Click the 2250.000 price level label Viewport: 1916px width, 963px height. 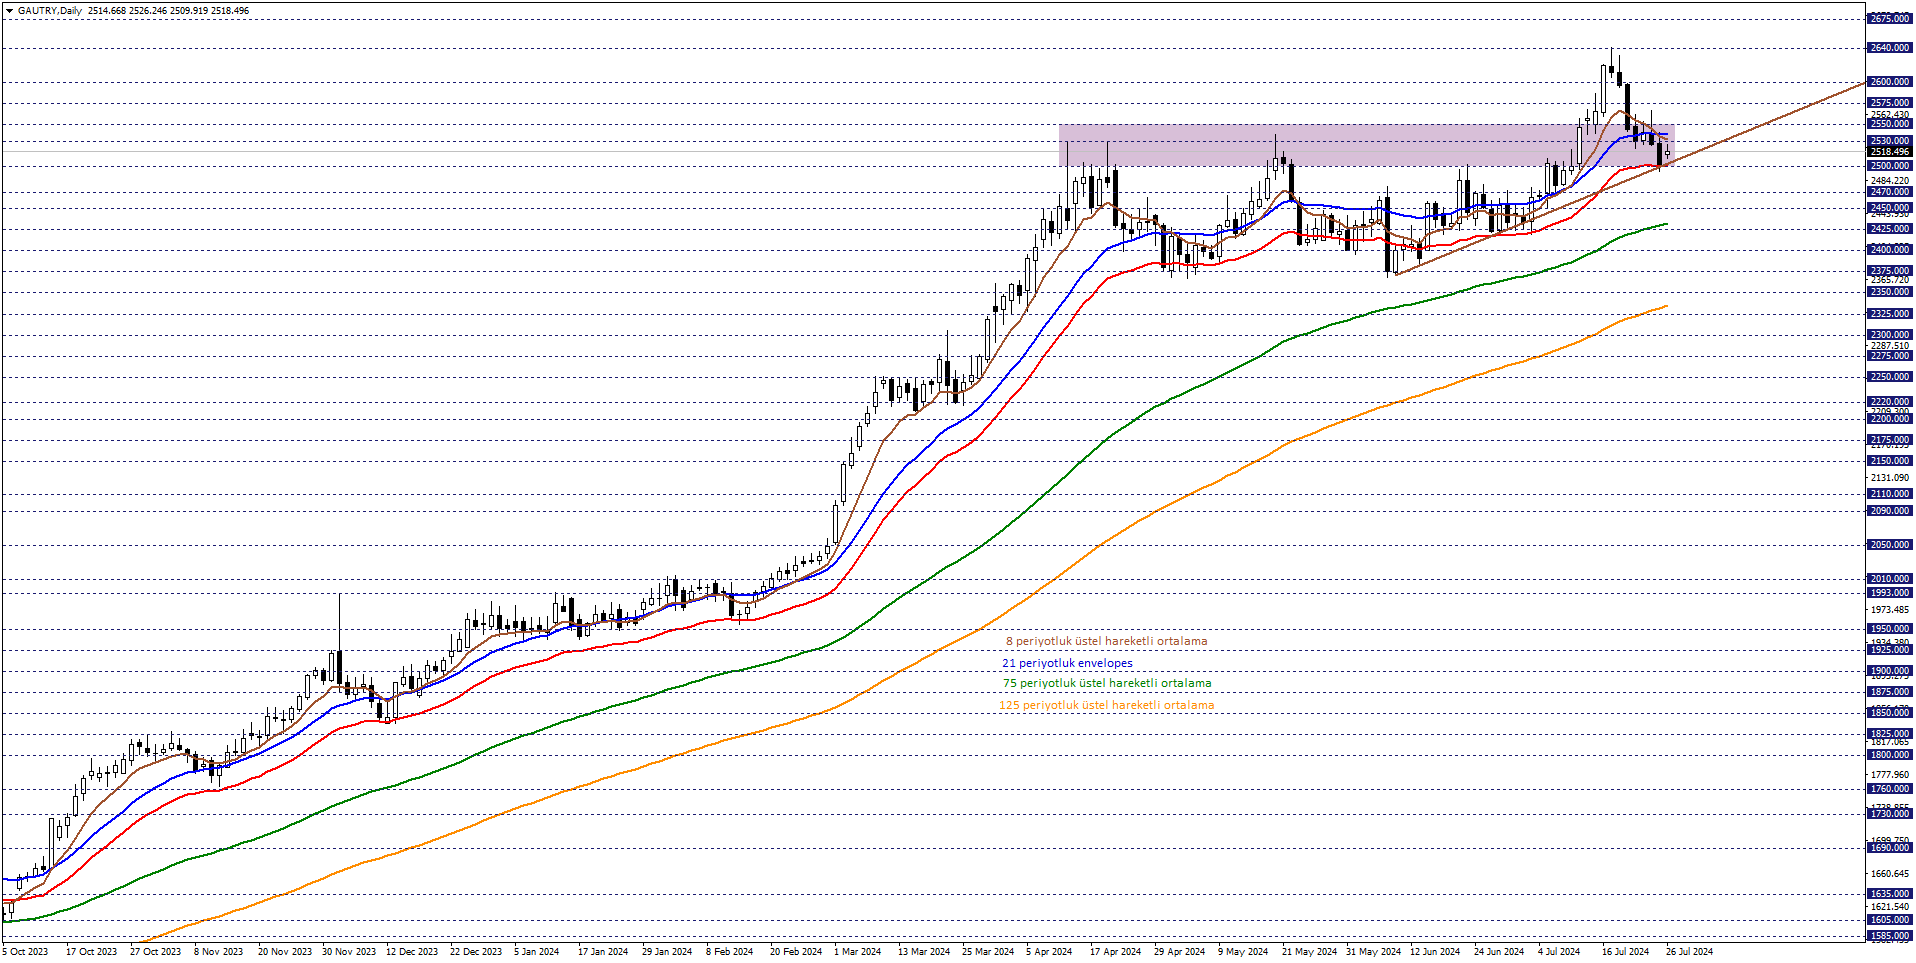pos(1889,377)
